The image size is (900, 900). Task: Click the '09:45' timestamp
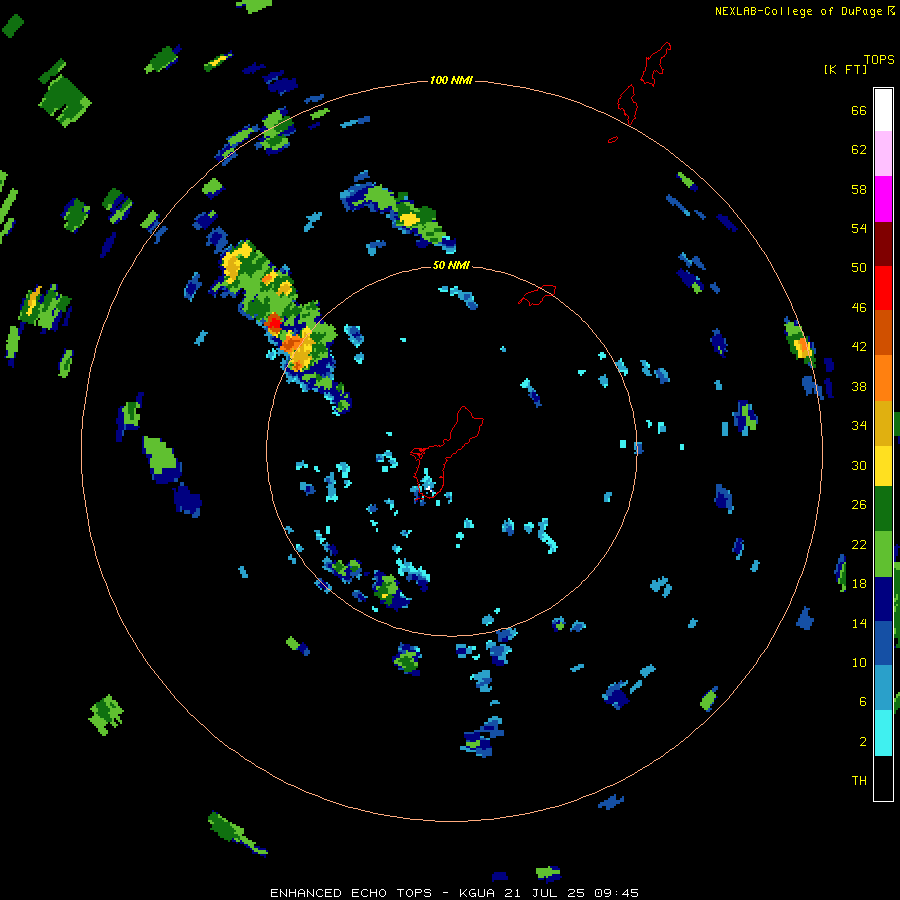click(x=616, y=893)
